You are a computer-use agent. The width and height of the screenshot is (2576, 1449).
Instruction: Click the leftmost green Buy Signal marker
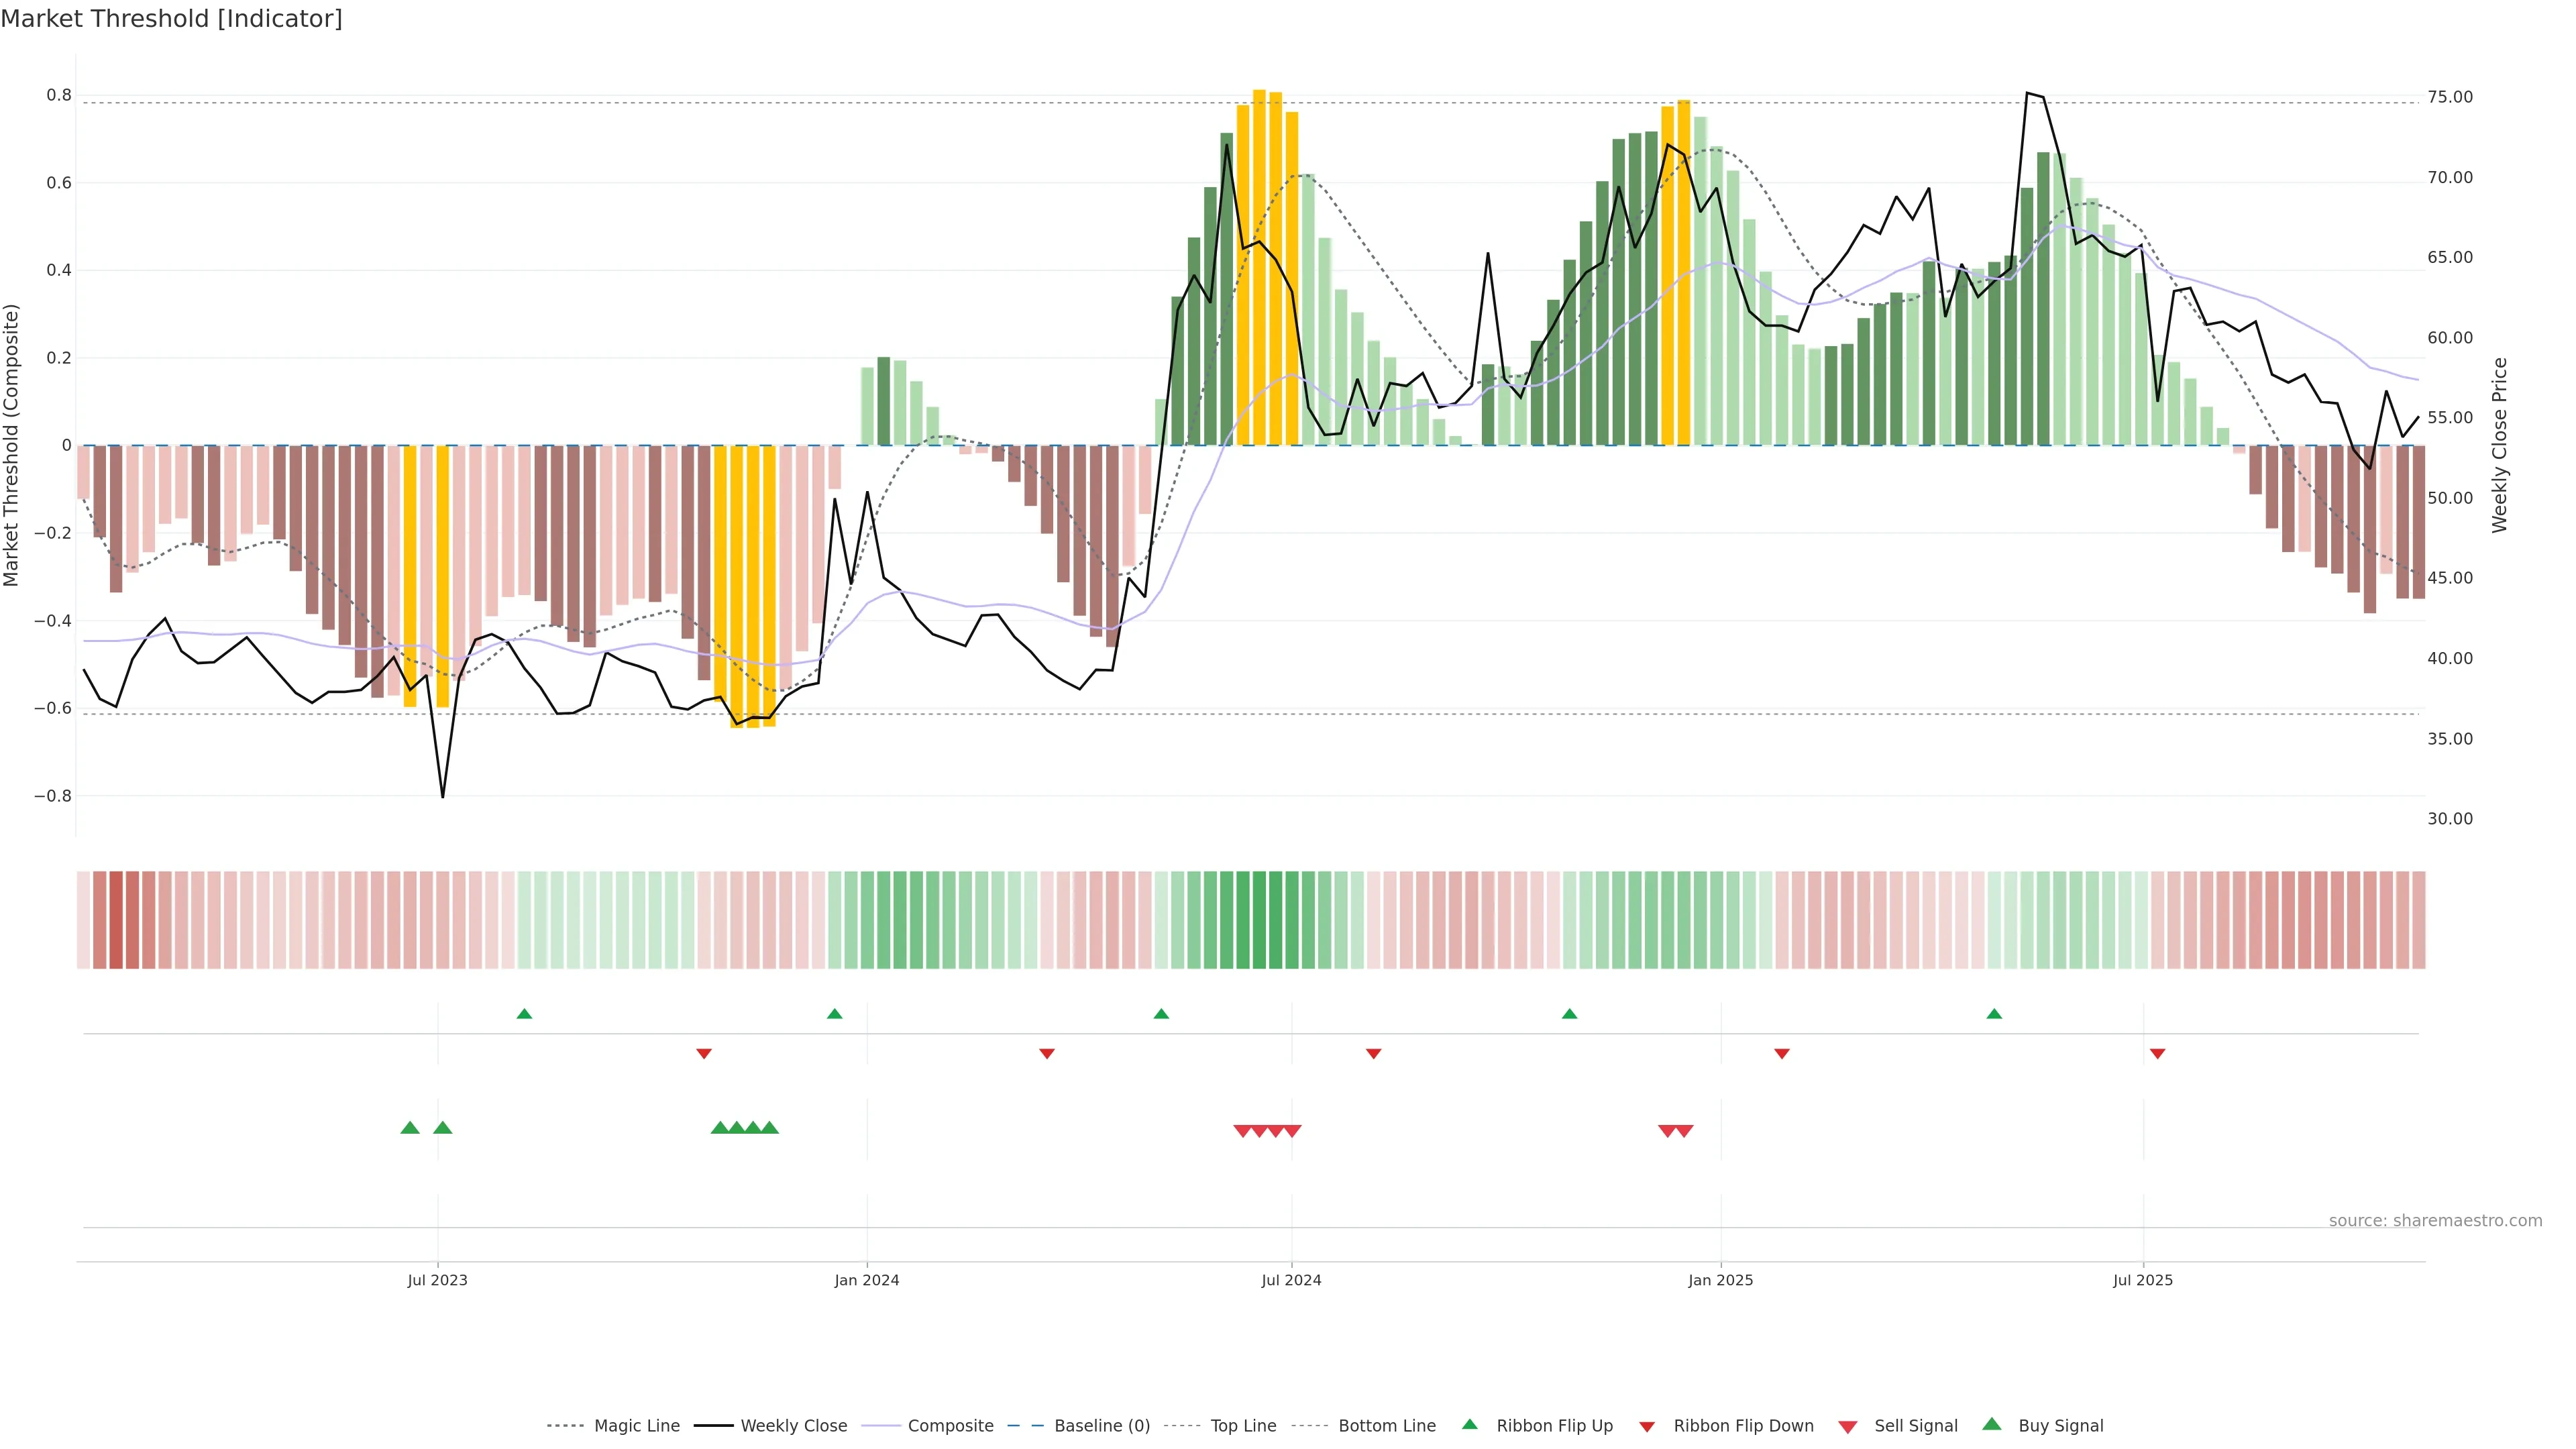410,1128
